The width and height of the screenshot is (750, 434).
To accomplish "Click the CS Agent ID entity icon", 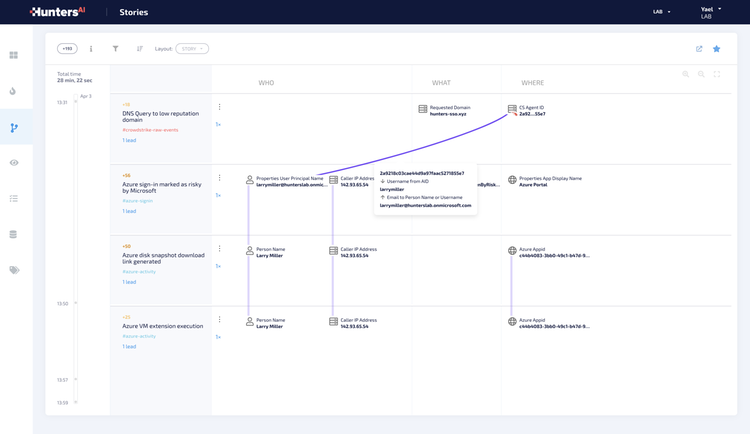I will (512, 110).
